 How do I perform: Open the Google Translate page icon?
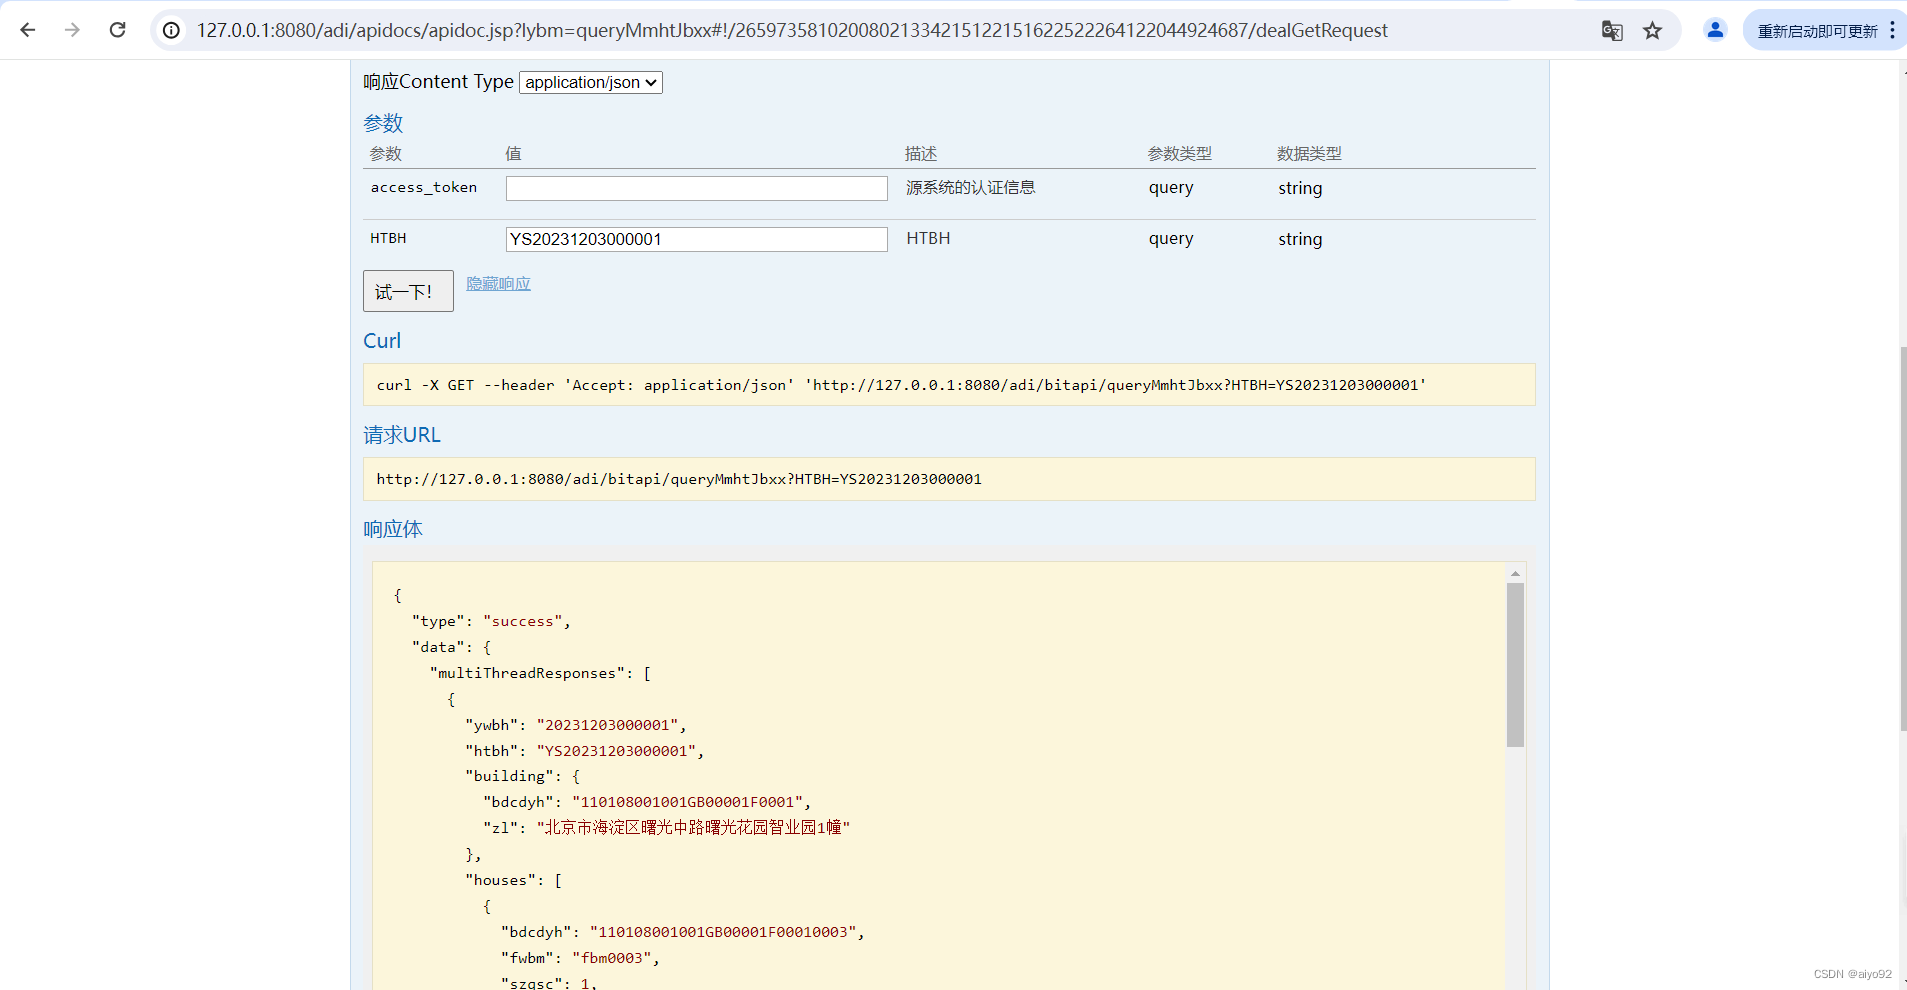tap(1612, 30)
